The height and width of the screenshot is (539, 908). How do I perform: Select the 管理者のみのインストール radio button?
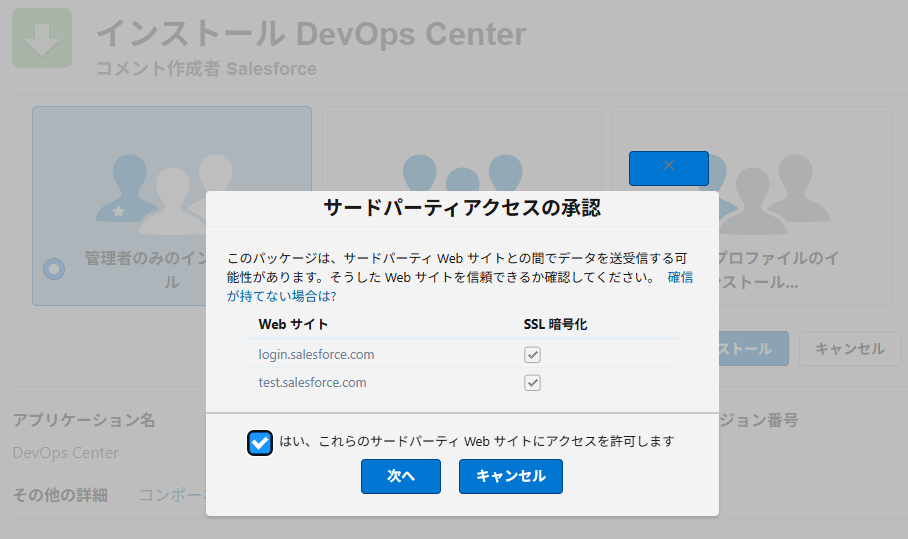[x=54, y=269]
